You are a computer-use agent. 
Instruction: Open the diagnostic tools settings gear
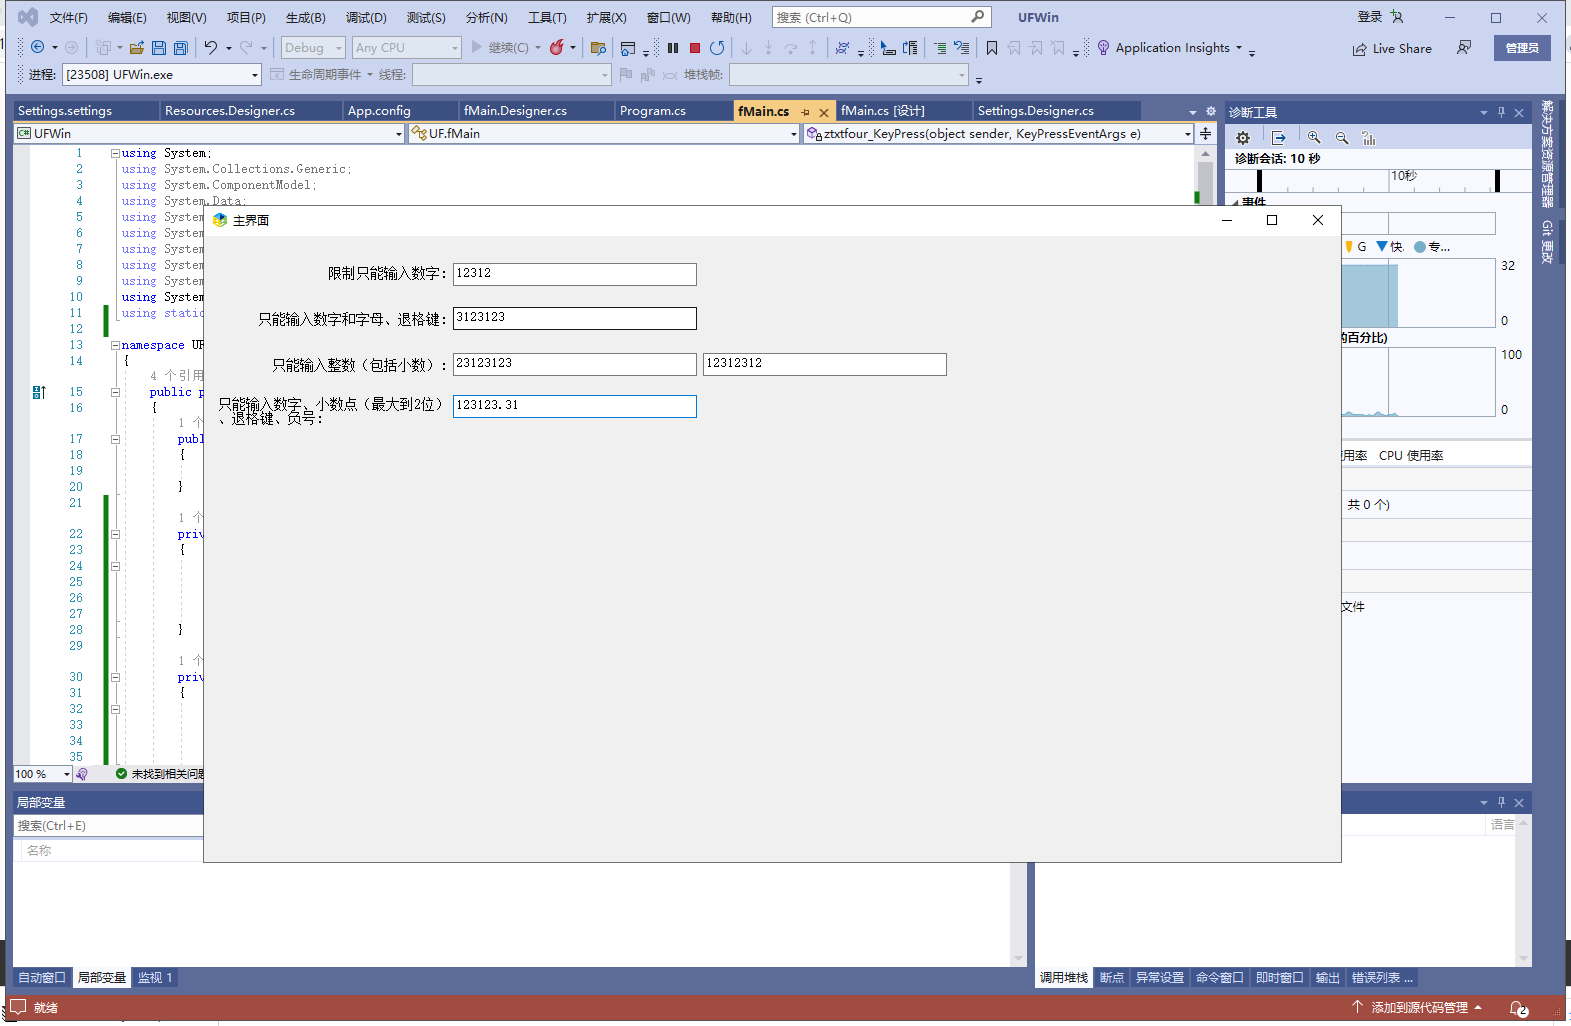[x=1243, y=138]
